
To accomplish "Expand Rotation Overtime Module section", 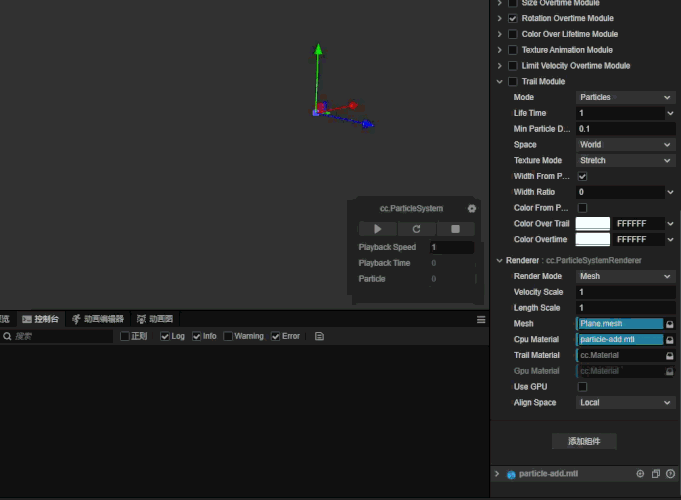I will 499,18.
